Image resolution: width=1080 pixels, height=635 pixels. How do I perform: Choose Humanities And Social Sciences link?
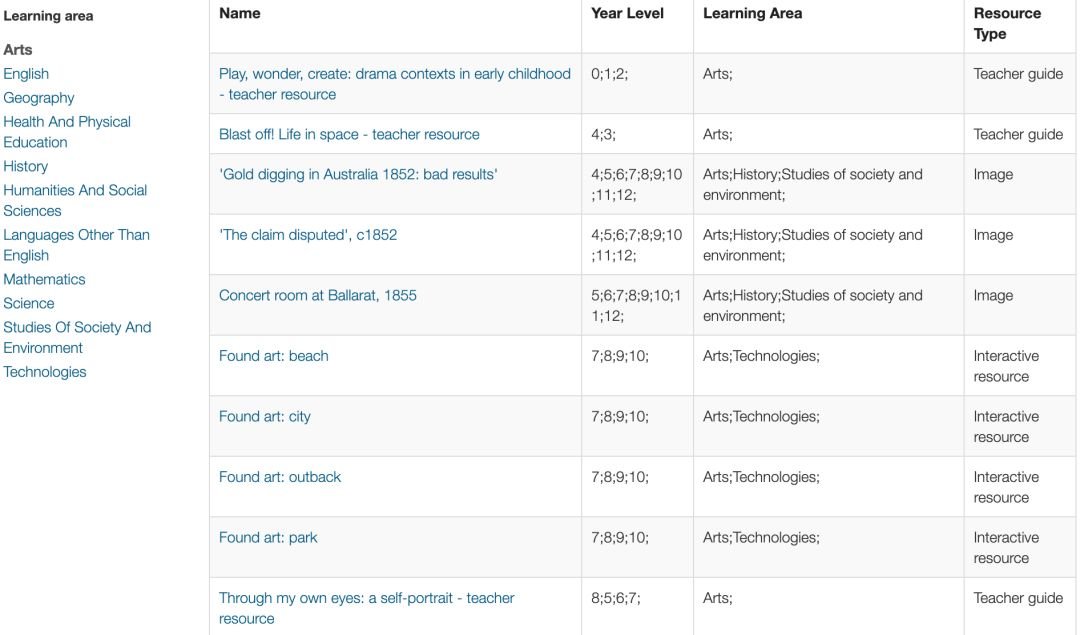click(x=75, y=200)
